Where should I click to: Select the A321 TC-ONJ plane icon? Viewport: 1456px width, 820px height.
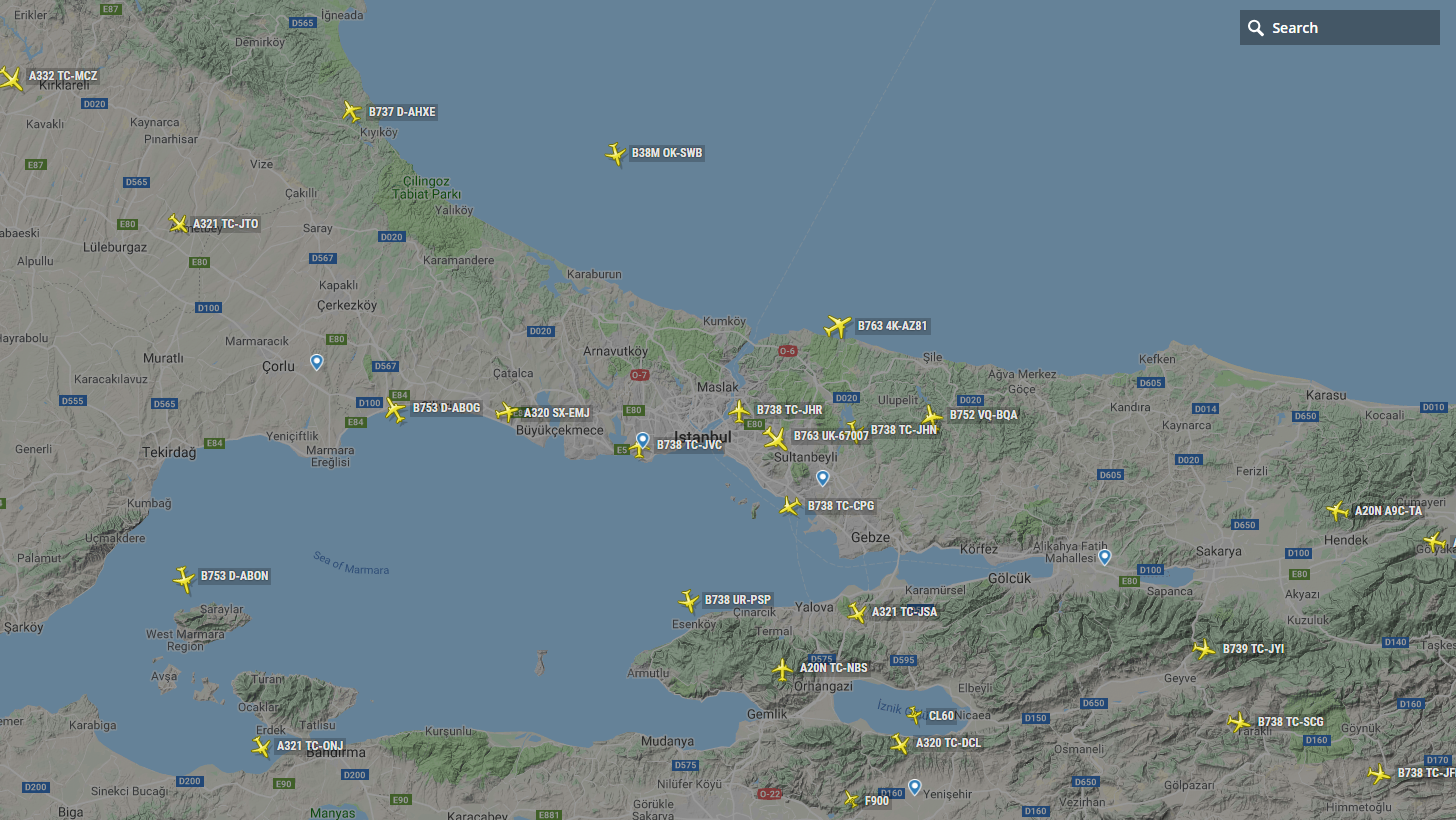[261, 746]
